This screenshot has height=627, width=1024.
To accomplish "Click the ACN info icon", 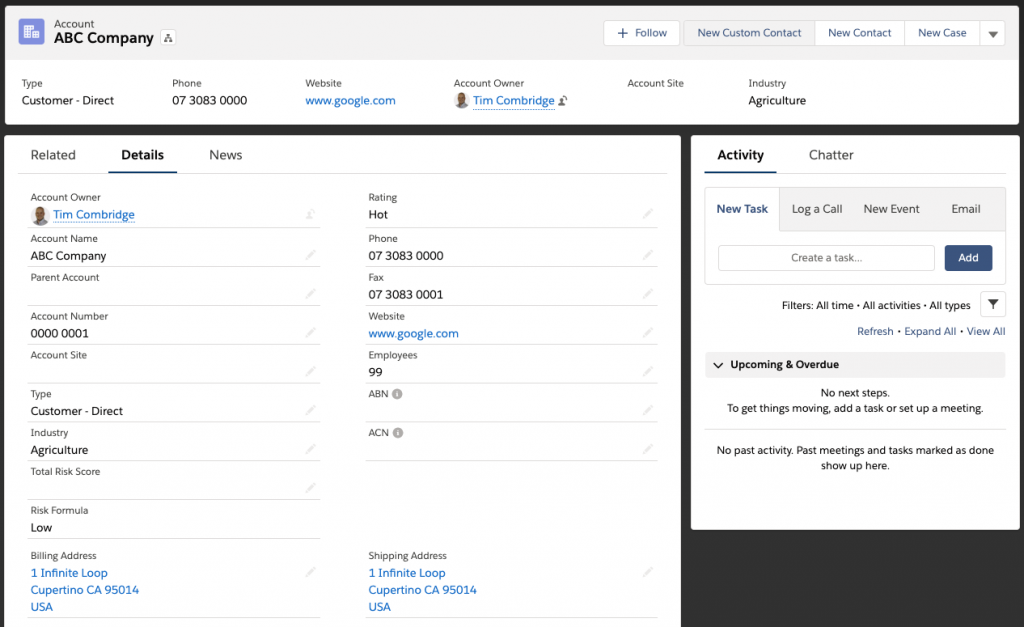I will click(x=396, y=432).
